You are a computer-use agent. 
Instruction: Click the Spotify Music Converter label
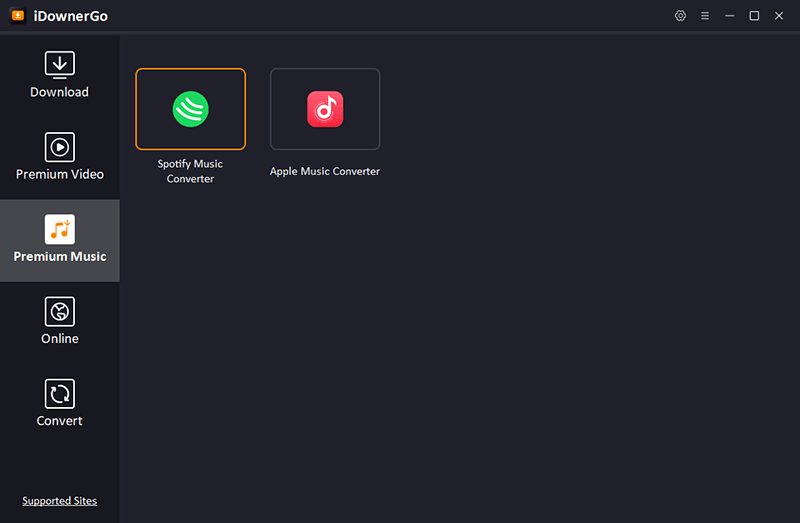tap(190, 171)
